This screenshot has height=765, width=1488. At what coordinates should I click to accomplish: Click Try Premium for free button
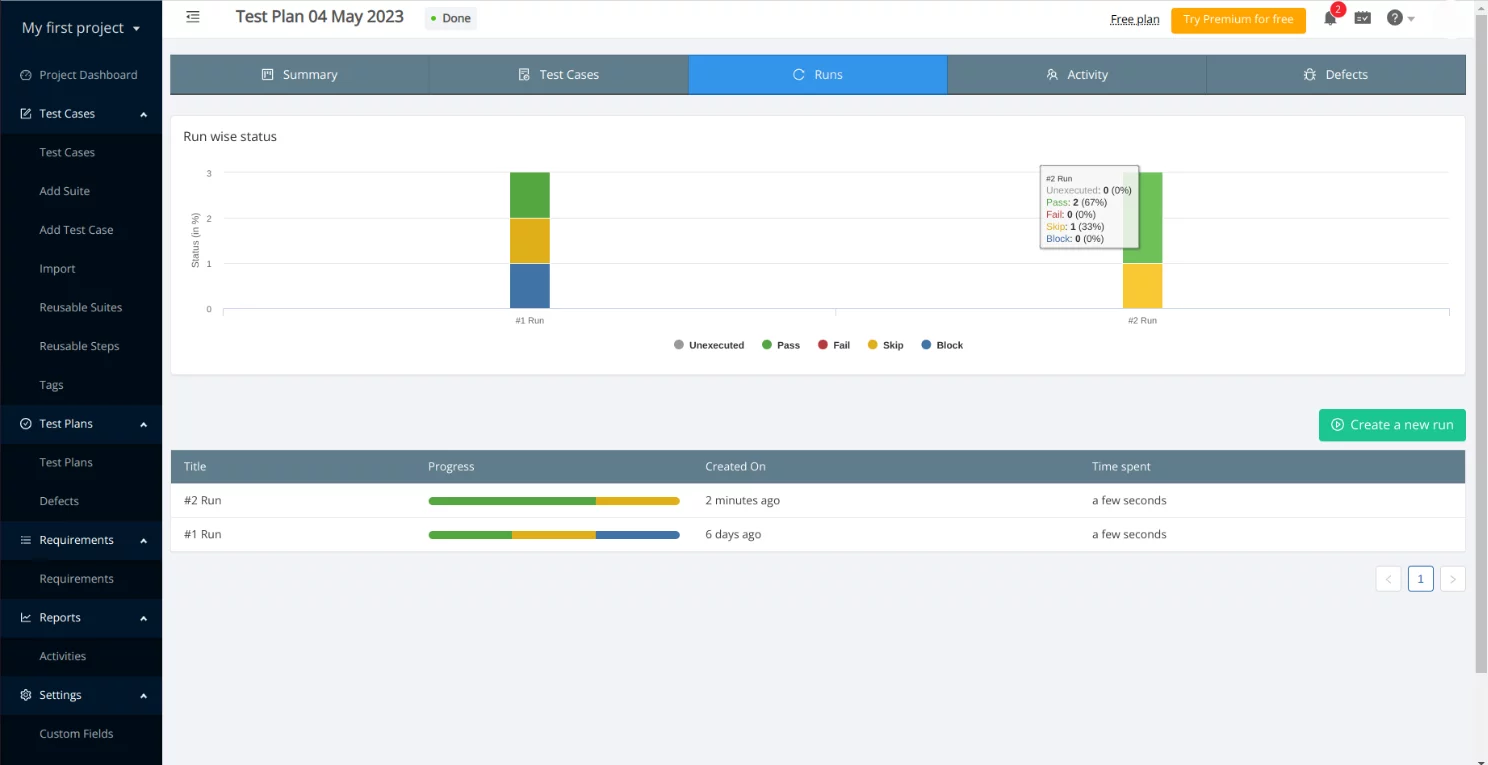pyautogui.click(x=1238, y=19)
